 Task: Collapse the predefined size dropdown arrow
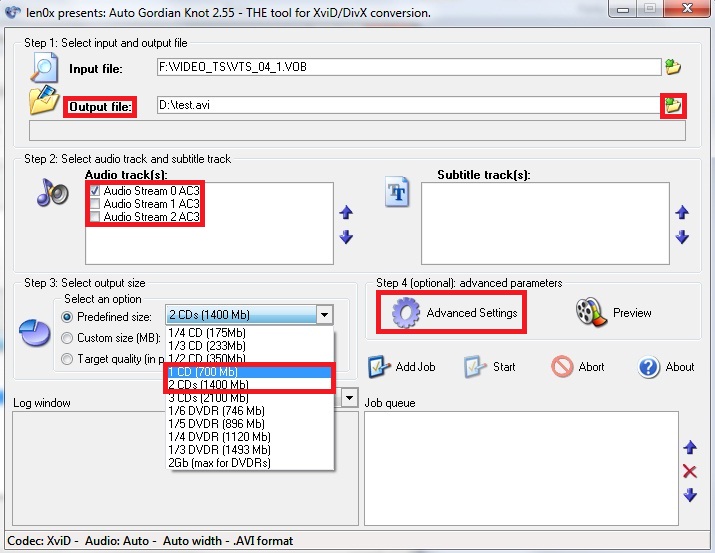[x=324, y=315]
